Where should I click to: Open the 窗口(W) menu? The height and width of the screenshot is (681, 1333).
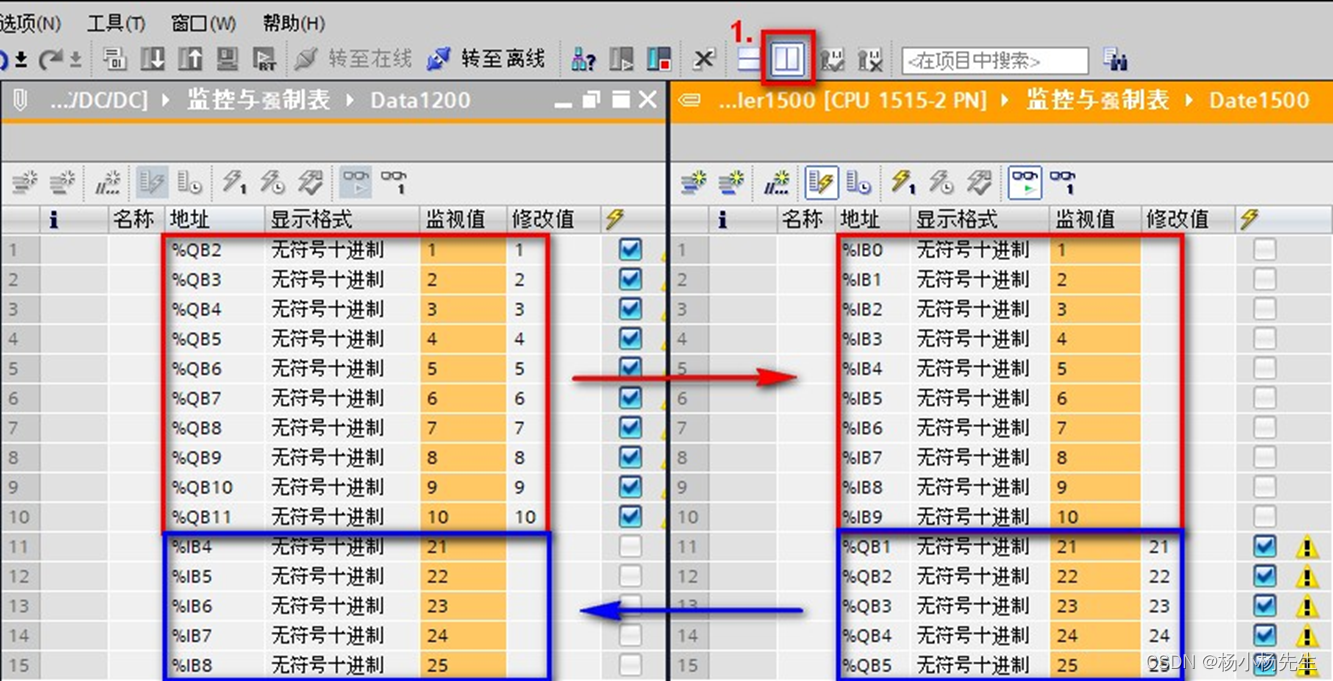pos(204,22)
